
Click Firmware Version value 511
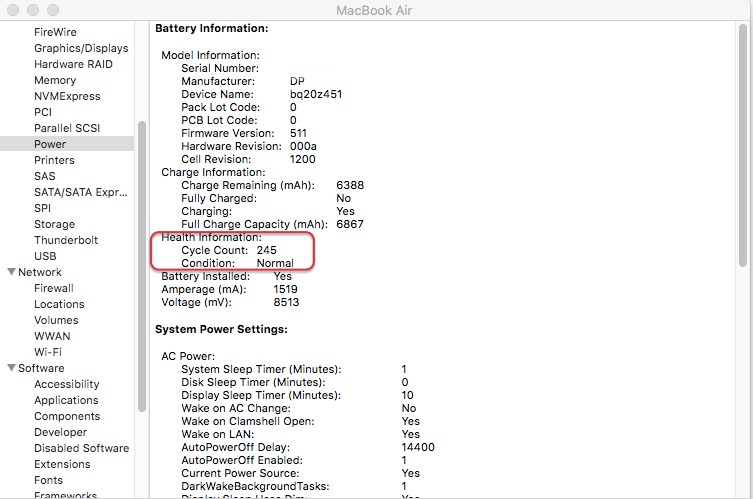pos(298,133)
